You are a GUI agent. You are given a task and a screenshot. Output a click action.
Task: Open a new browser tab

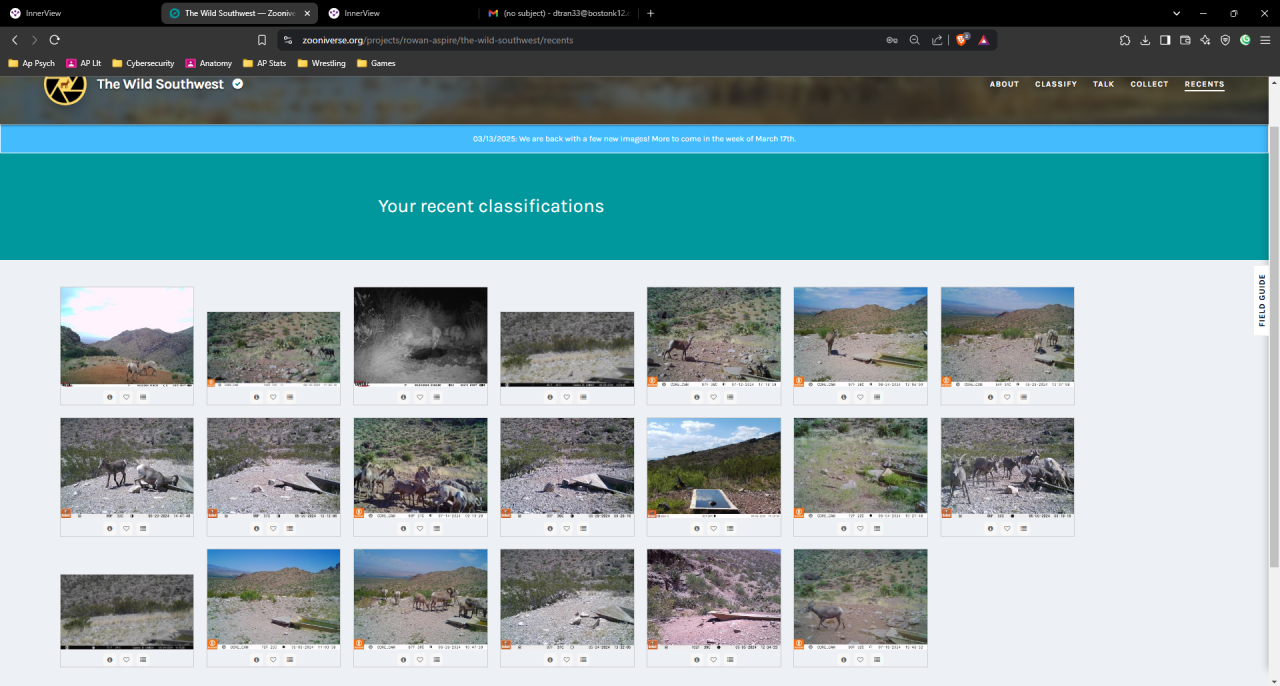tap(651, 13)
